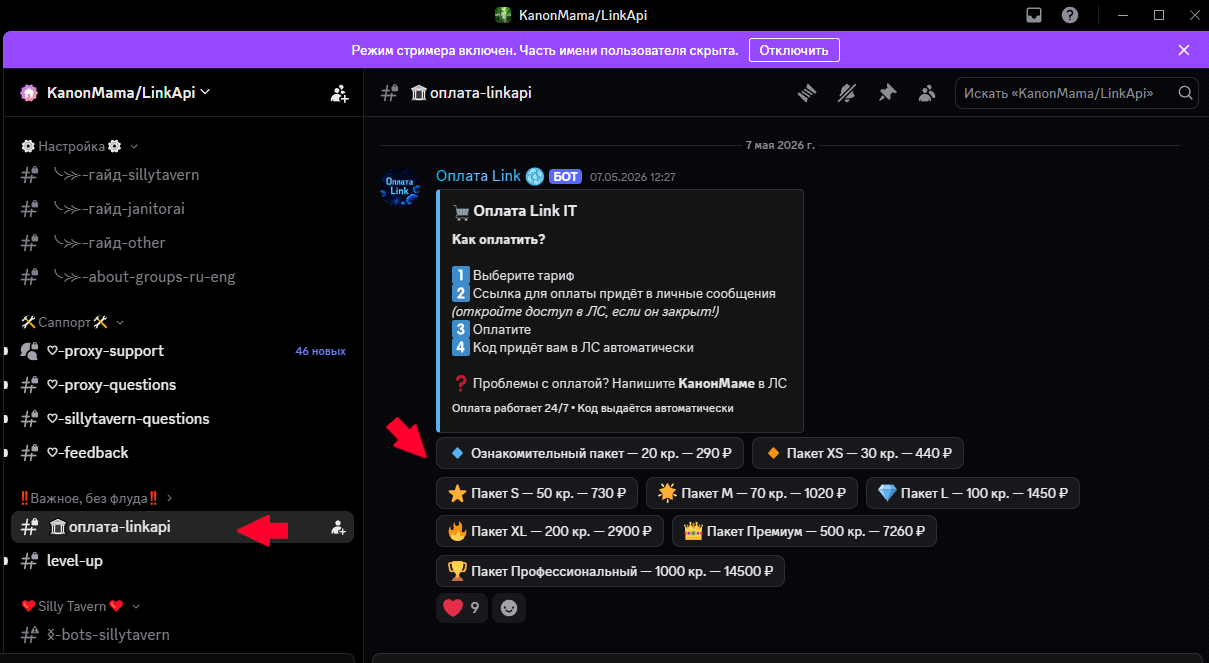The image size is (1209, 663).
Task: Click search magnifier icon in search box
Action: pos(1185,93)
